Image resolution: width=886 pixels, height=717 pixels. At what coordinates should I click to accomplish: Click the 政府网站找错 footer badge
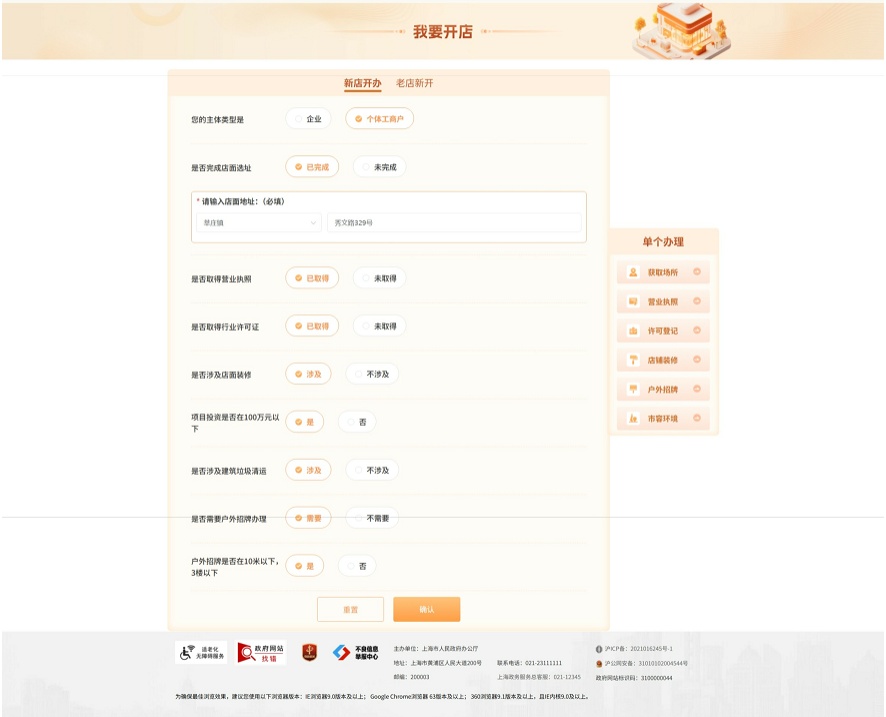261,653
